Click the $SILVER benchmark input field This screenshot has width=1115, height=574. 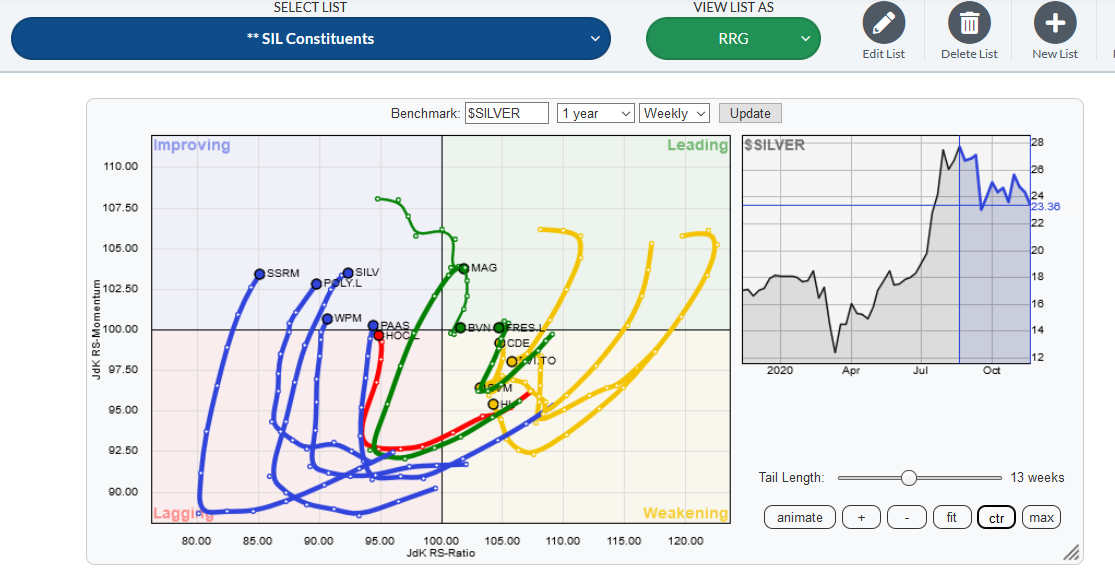pos(506,113)
